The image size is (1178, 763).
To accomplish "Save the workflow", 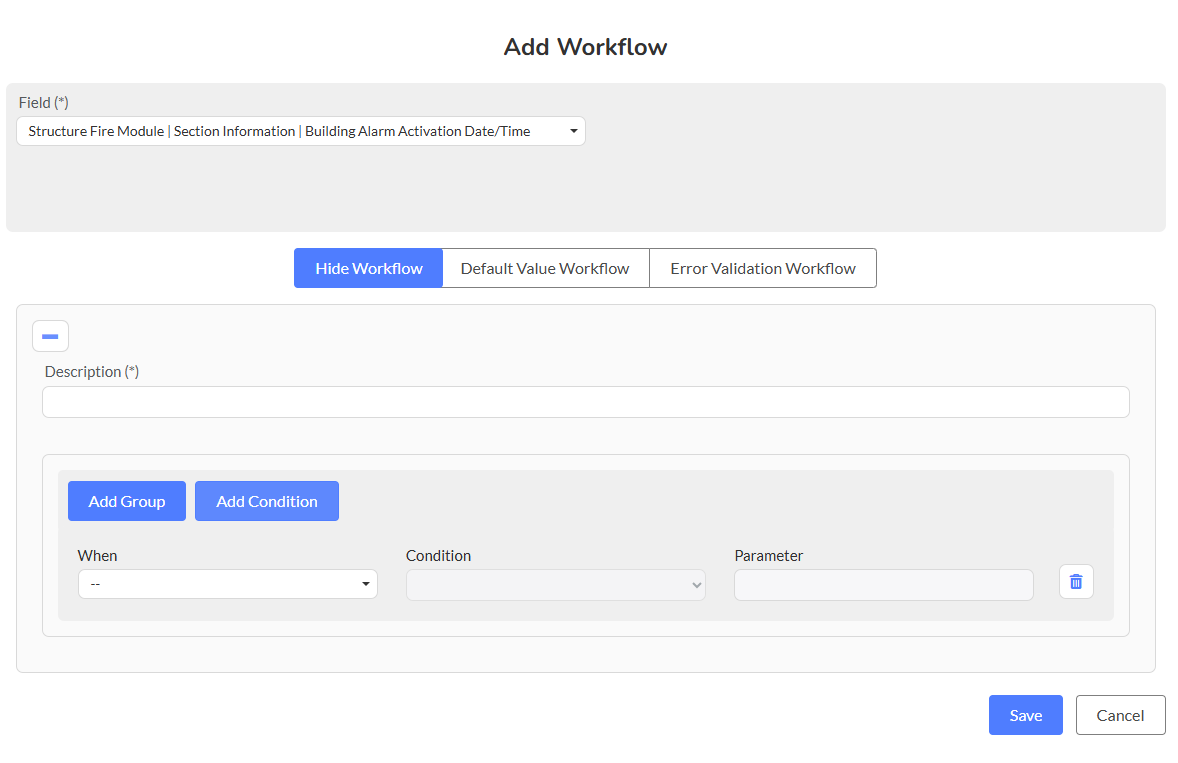I will 1025,715.
